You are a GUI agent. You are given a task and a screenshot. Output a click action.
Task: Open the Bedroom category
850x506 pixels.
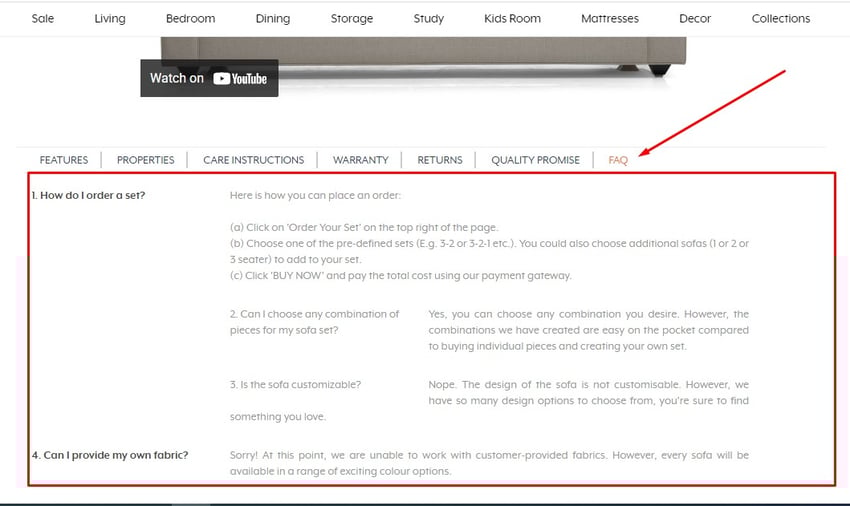click(x=190, y=18)
